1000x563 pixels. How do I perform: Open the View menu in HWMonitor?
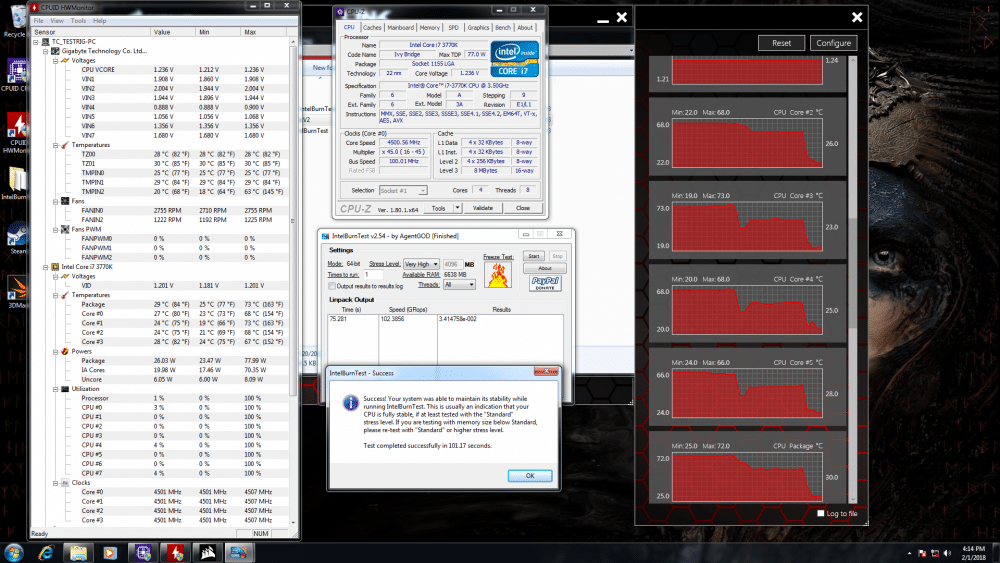pos(57,20)
